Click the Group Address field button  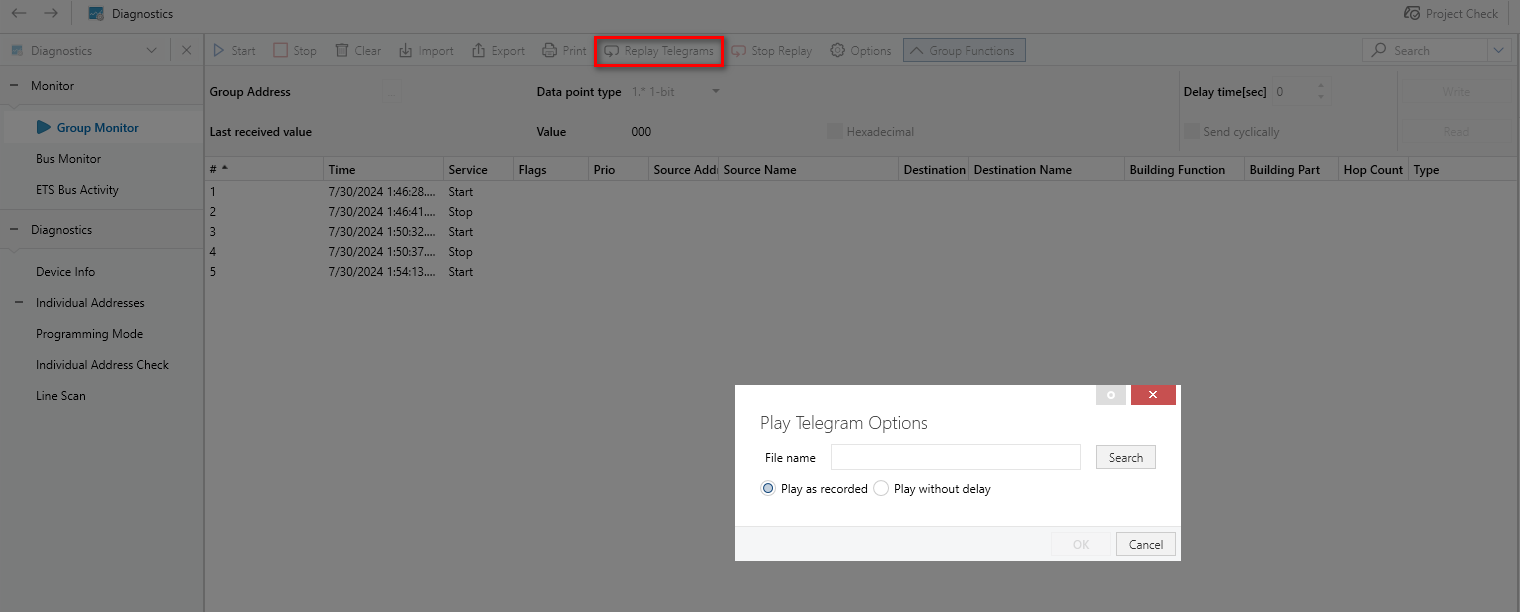(x=391, y=92)
